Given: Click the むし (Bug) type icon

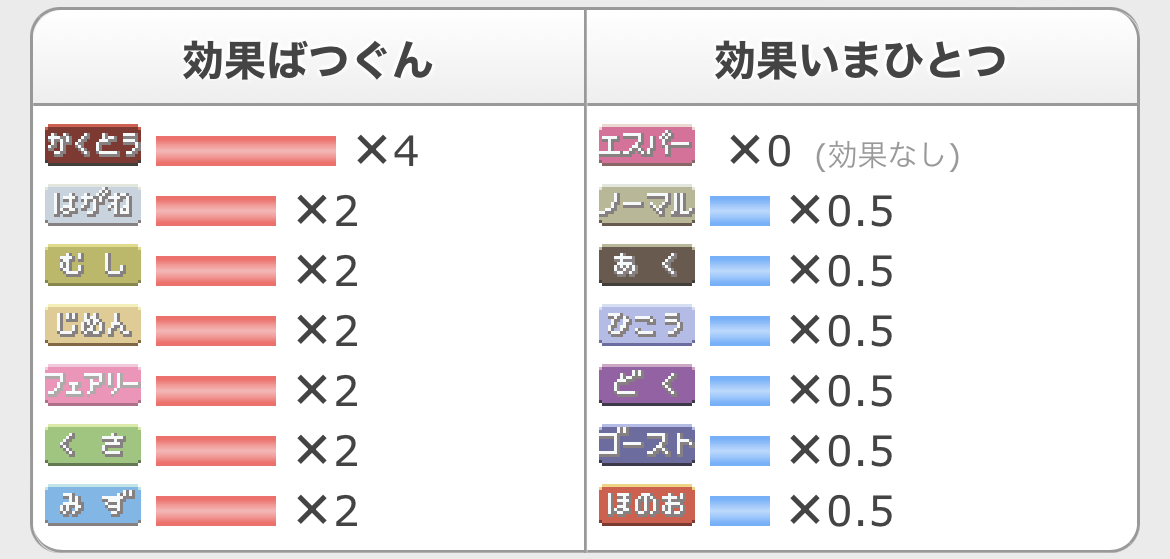Looking at the screenshot, I should pyautogui.click(x=93, y=265).
